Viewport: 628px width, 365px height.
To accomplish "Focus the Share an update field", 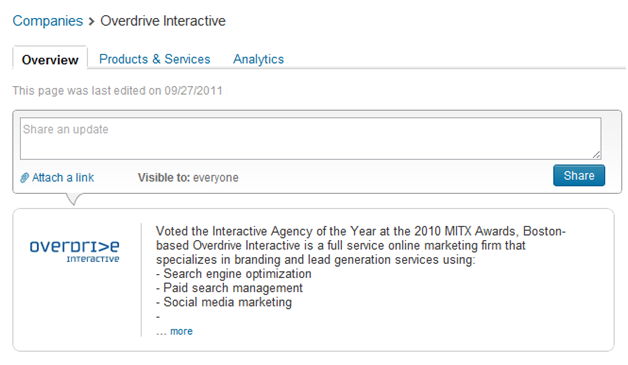I will click(x=311, y=138).
